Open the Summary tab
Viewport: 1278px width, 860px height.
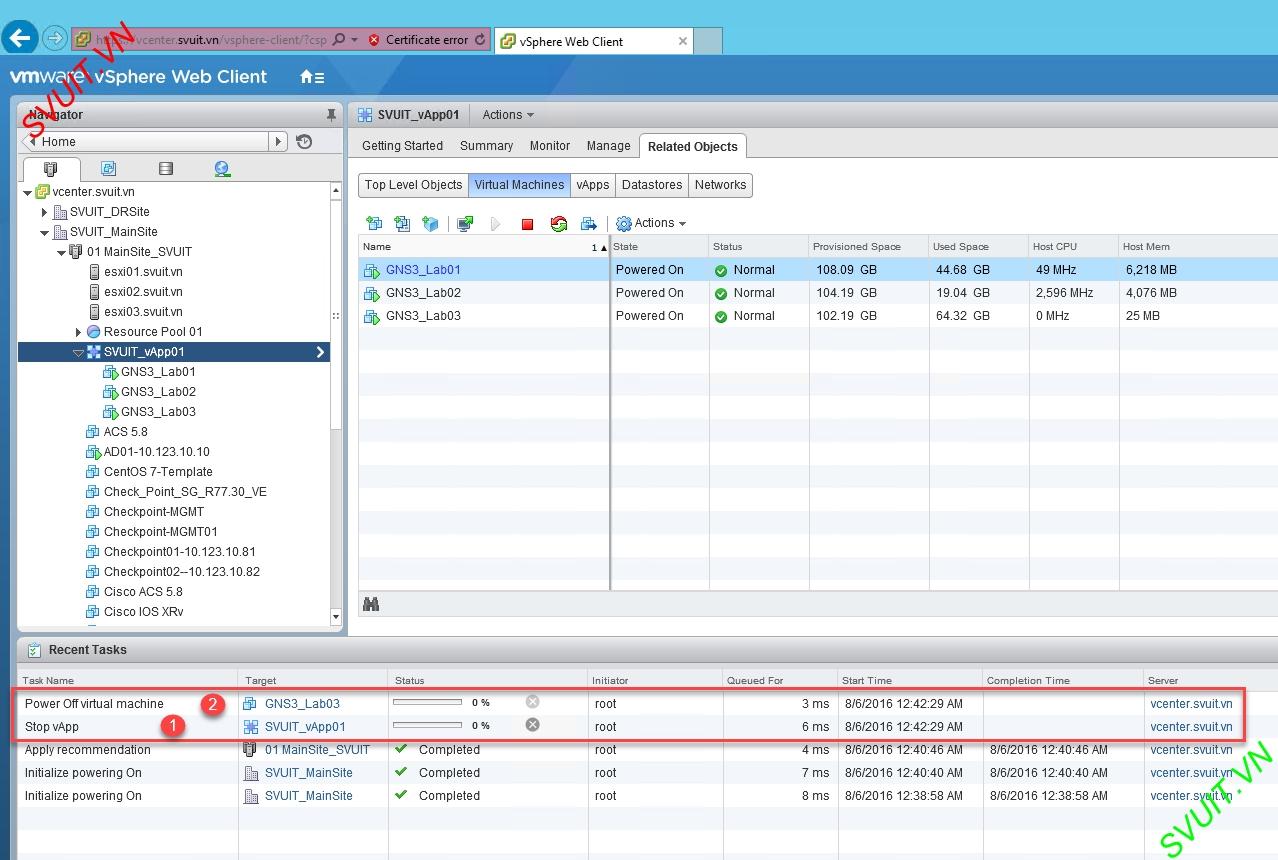point(486,146)
